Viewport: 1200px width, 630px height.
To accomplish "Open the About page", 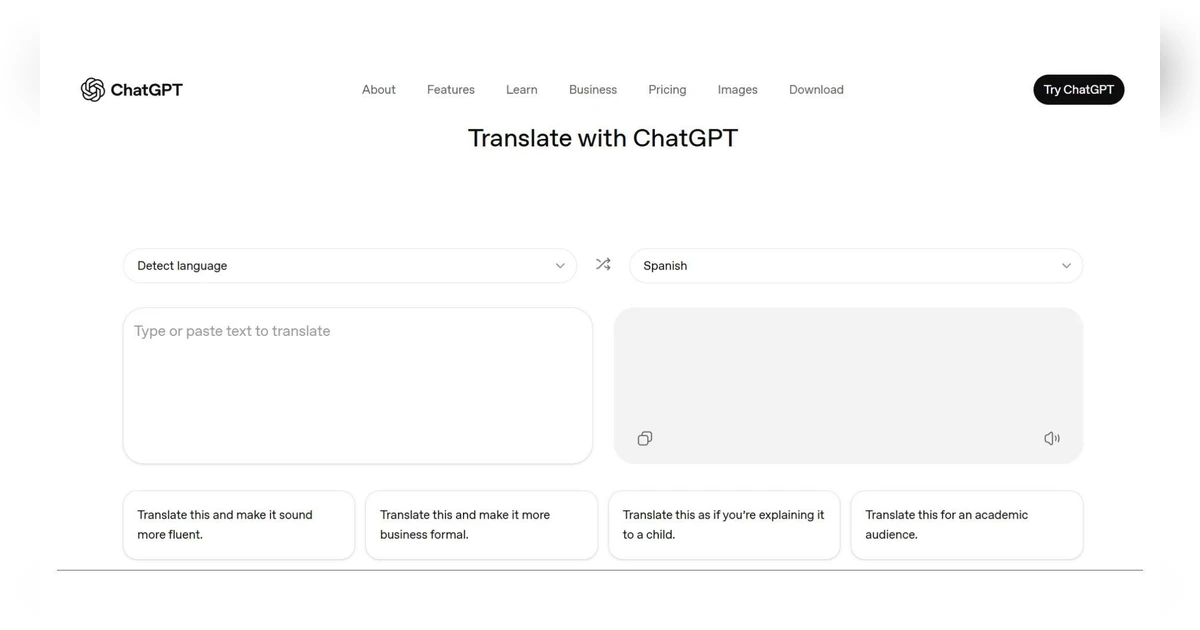I will point(378,89).
